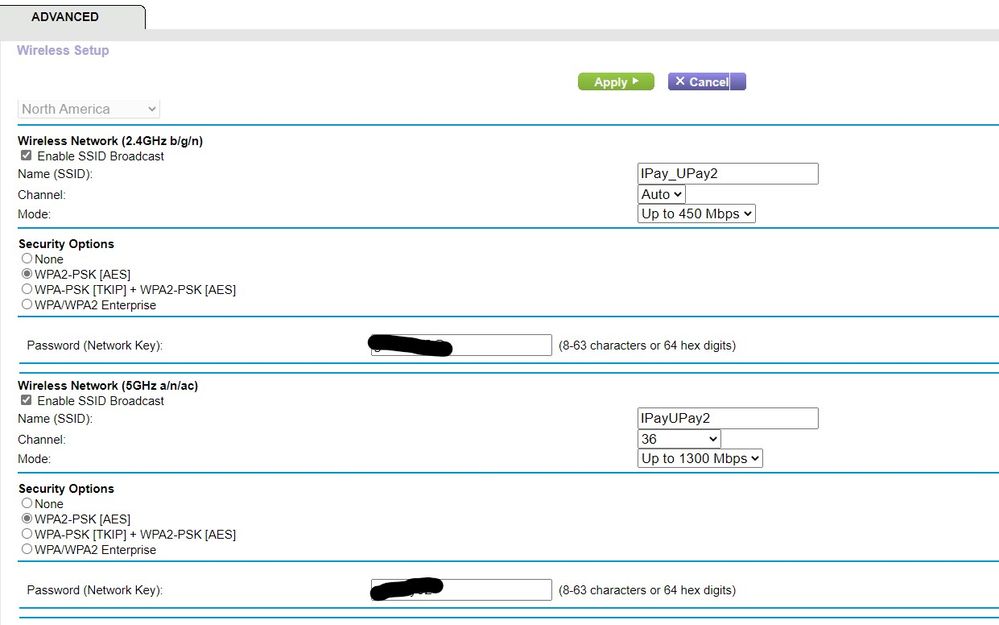The height and width of the screenshot is (625, 999).
Task: Open the 2.4GHz Mode dropdown showing Up to 450 Mbps
Action: click(x=696, y=213)
